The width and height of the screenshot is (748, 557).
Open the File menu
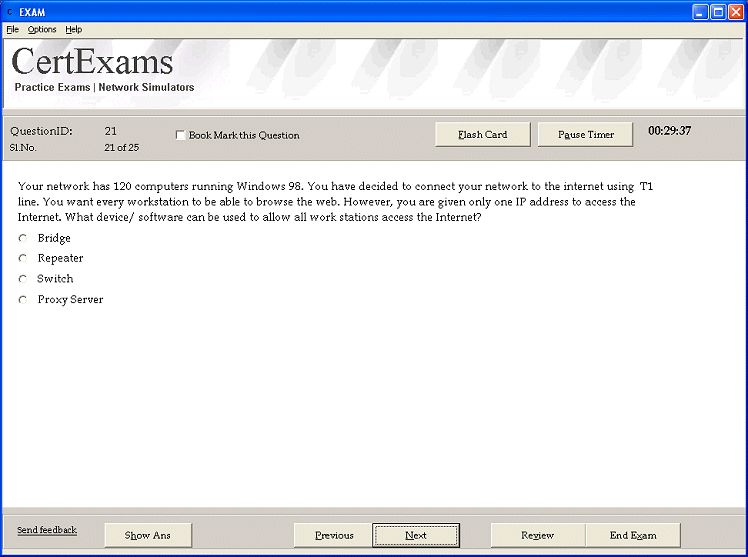12,30
